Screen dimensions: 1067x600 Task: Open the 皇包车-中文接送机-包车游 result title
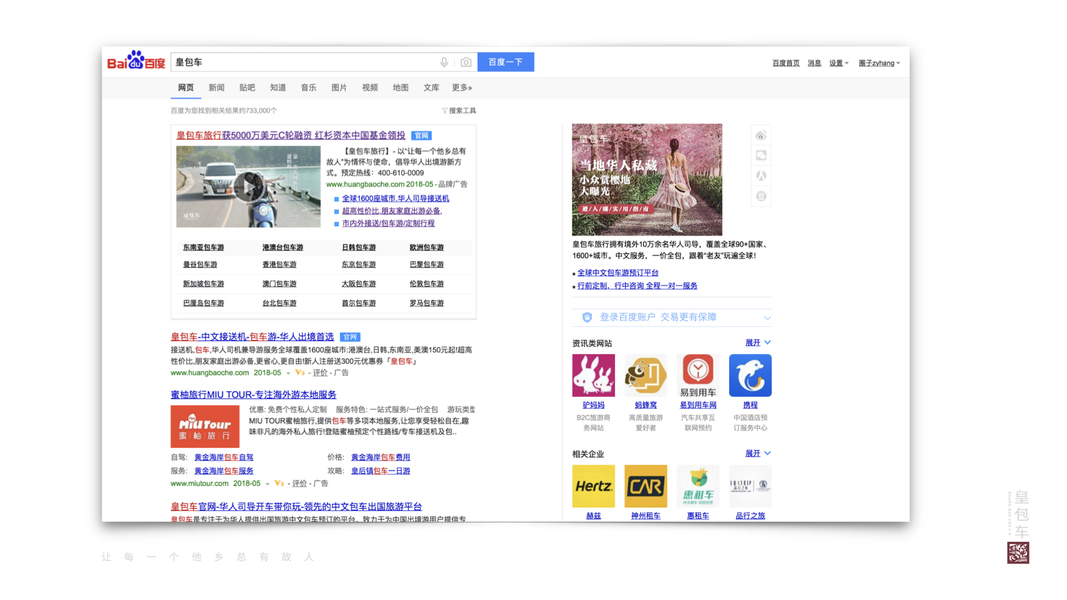point(252,337)
